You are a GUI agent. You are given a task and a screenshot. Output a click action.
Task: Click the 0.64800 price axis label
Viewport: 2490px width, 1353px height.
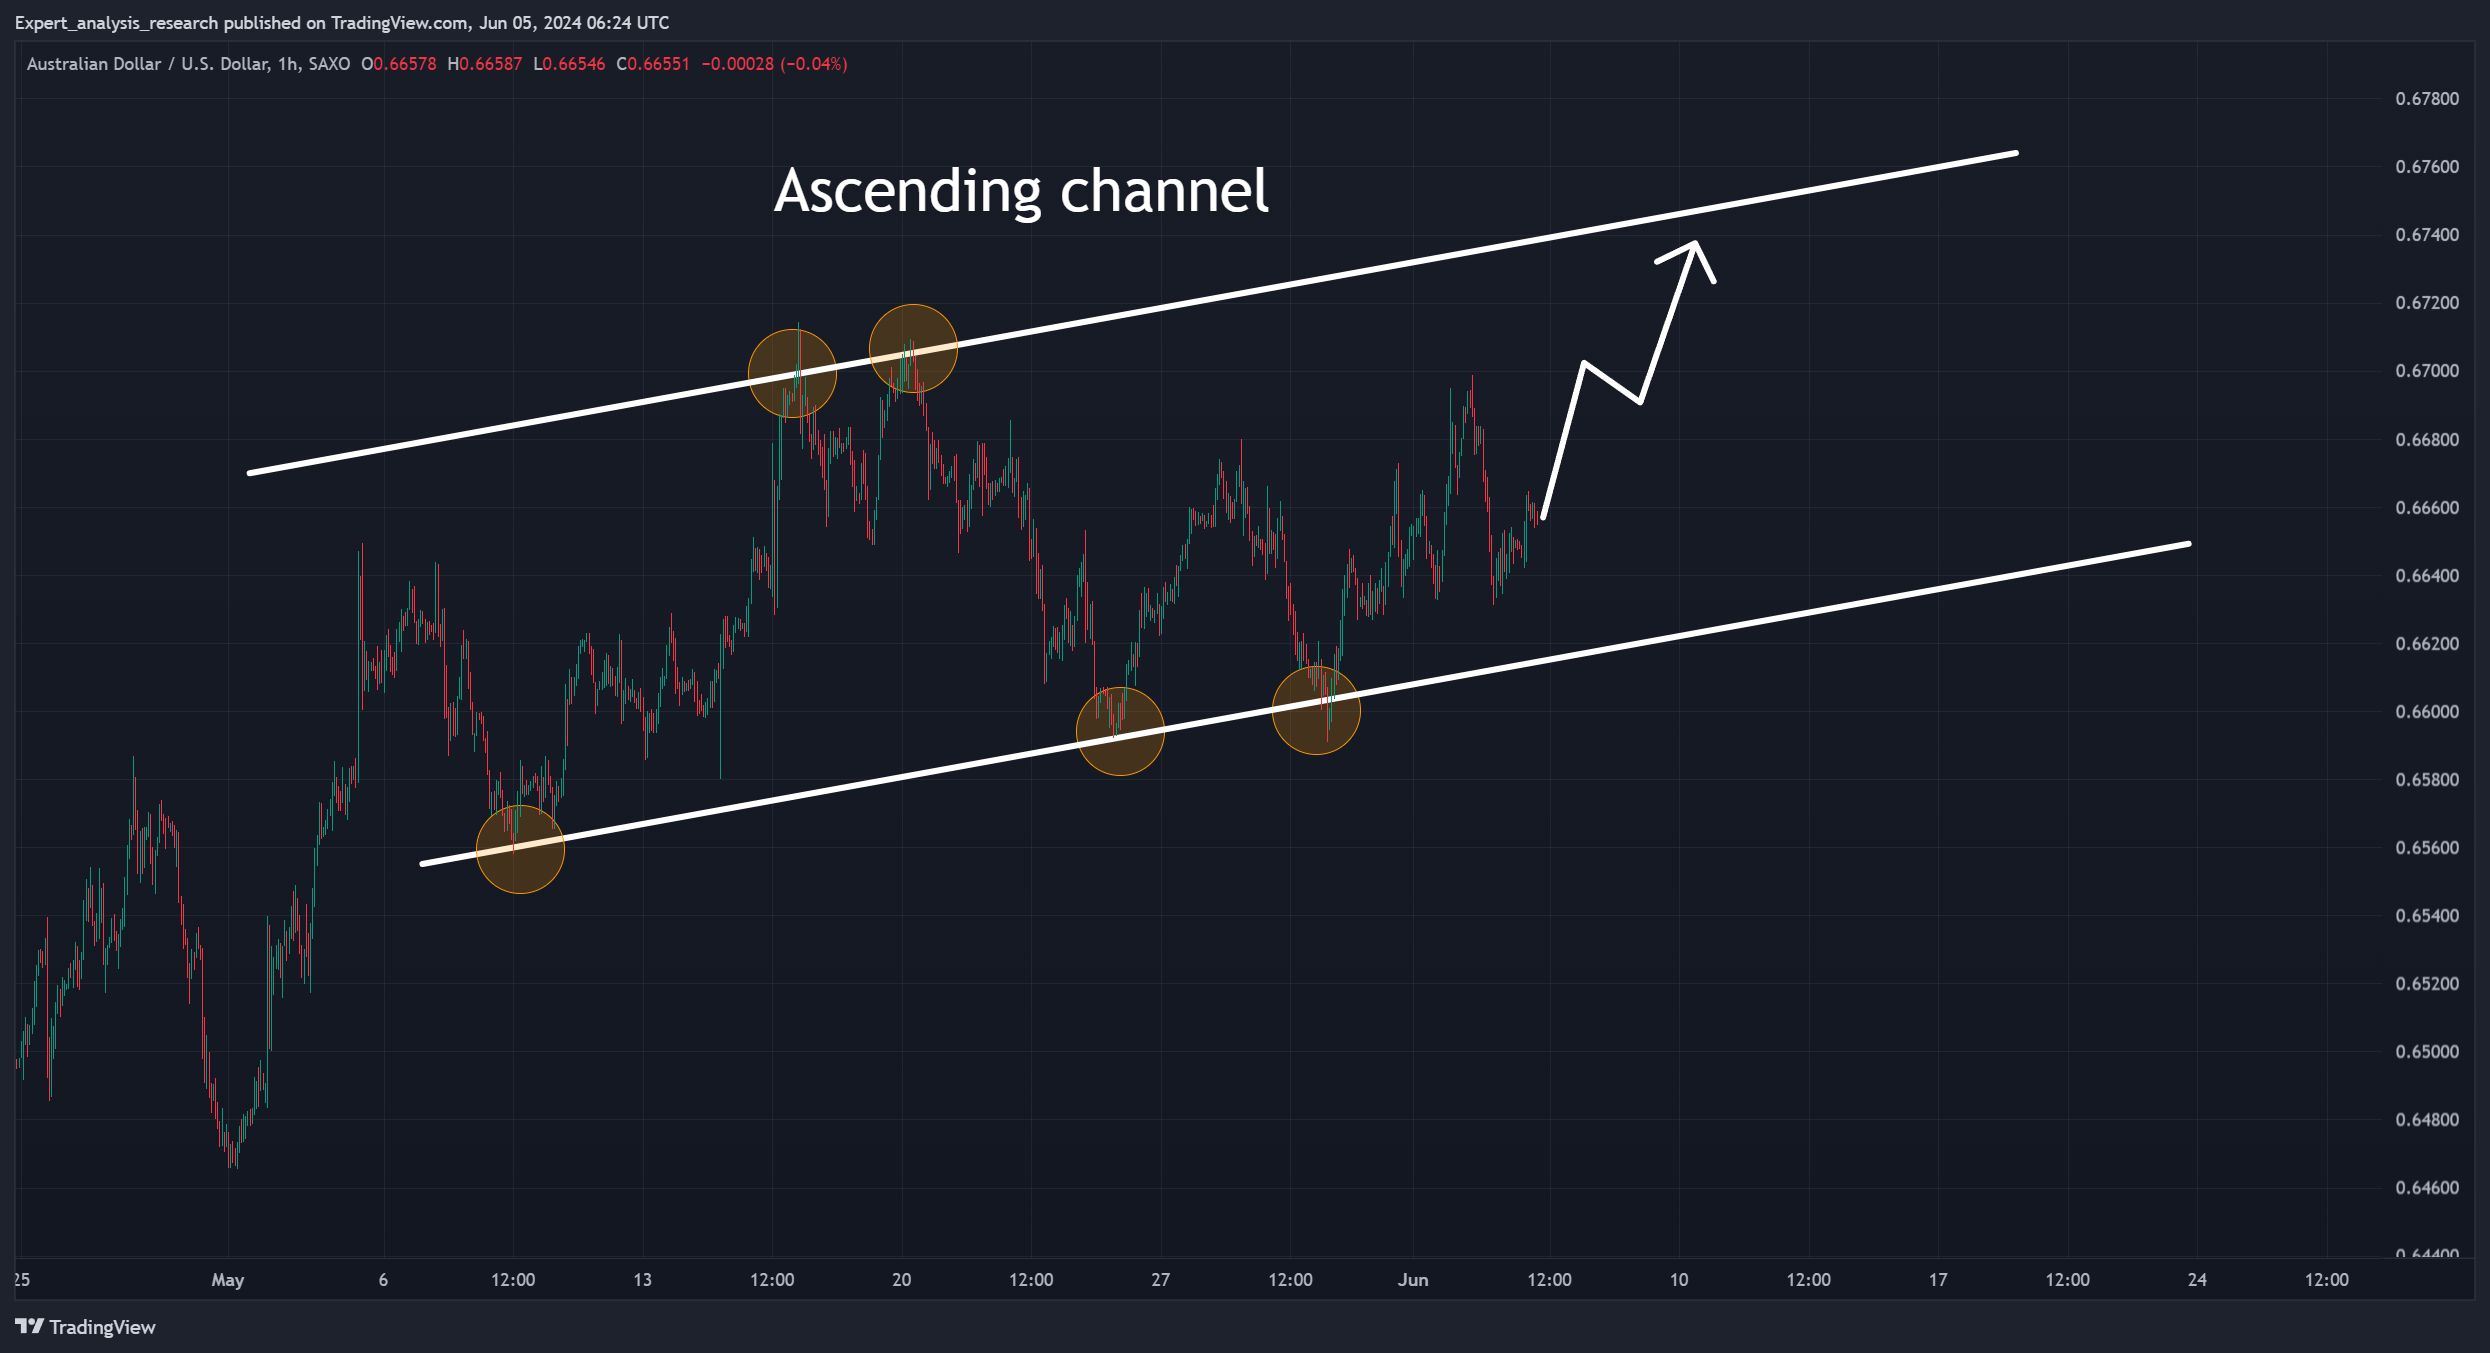coord(2427,1120)
